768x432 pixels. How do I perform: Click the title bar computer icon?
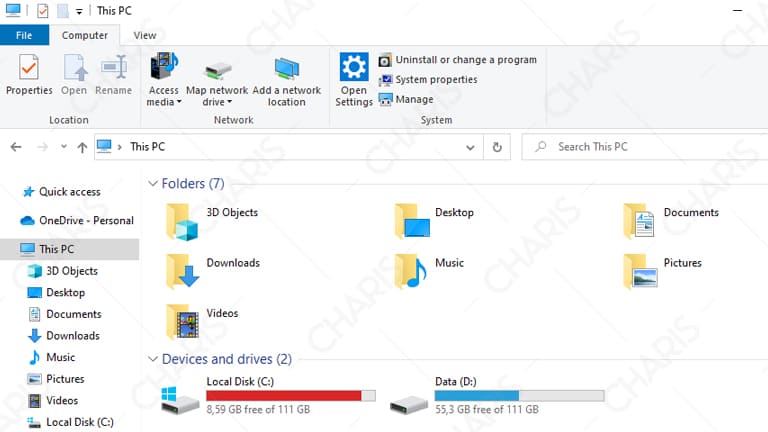pos(13,10)
